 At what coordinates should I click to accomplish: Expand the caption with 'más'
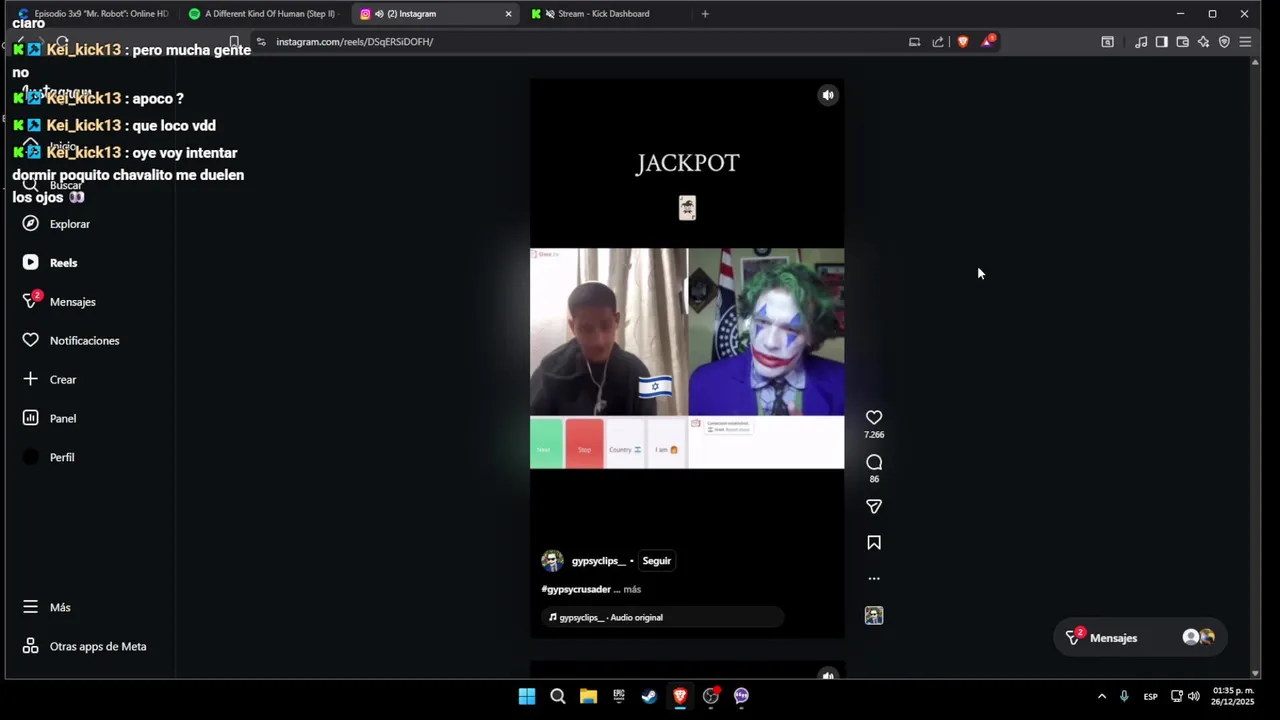(632, 589)
